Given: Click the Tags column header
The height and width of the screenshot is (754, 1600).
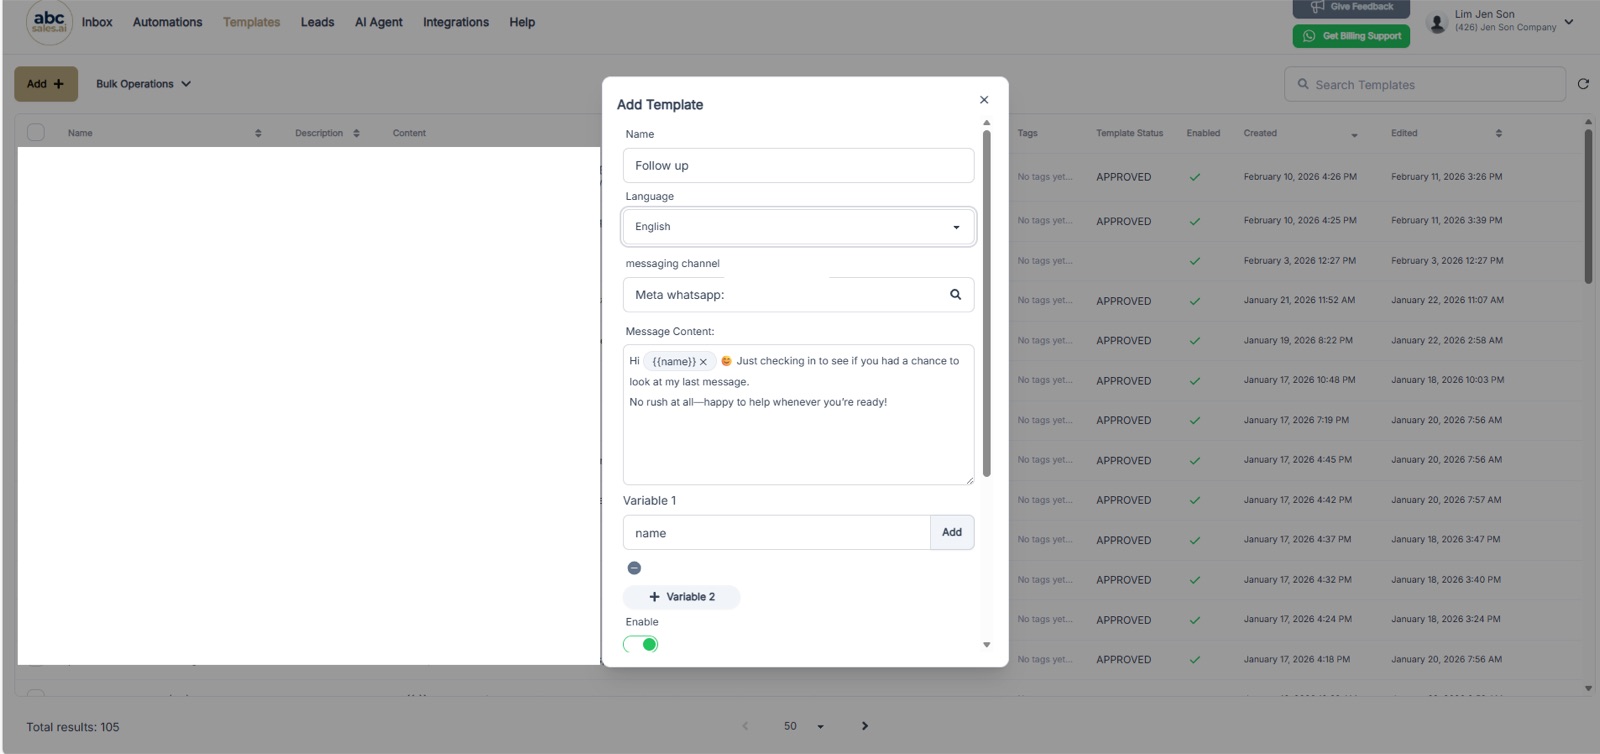Looking at the screenshot, I should click(1027, 133).
